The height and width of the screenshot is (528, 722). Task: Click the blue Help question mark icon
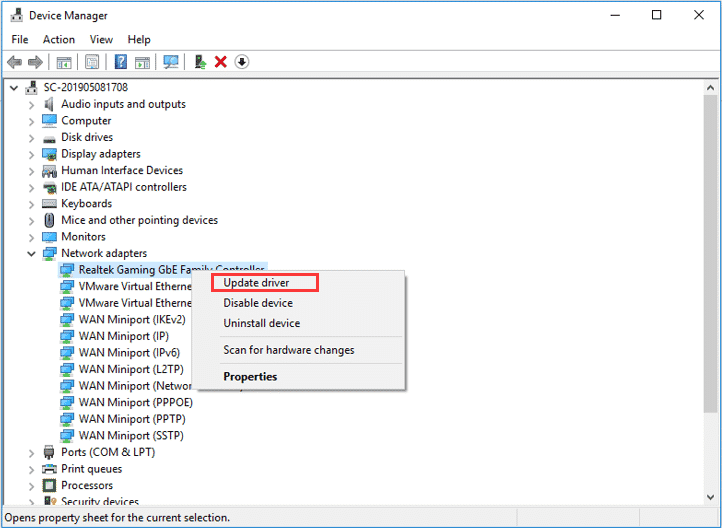pyautogui.click(x=121, y=62)
